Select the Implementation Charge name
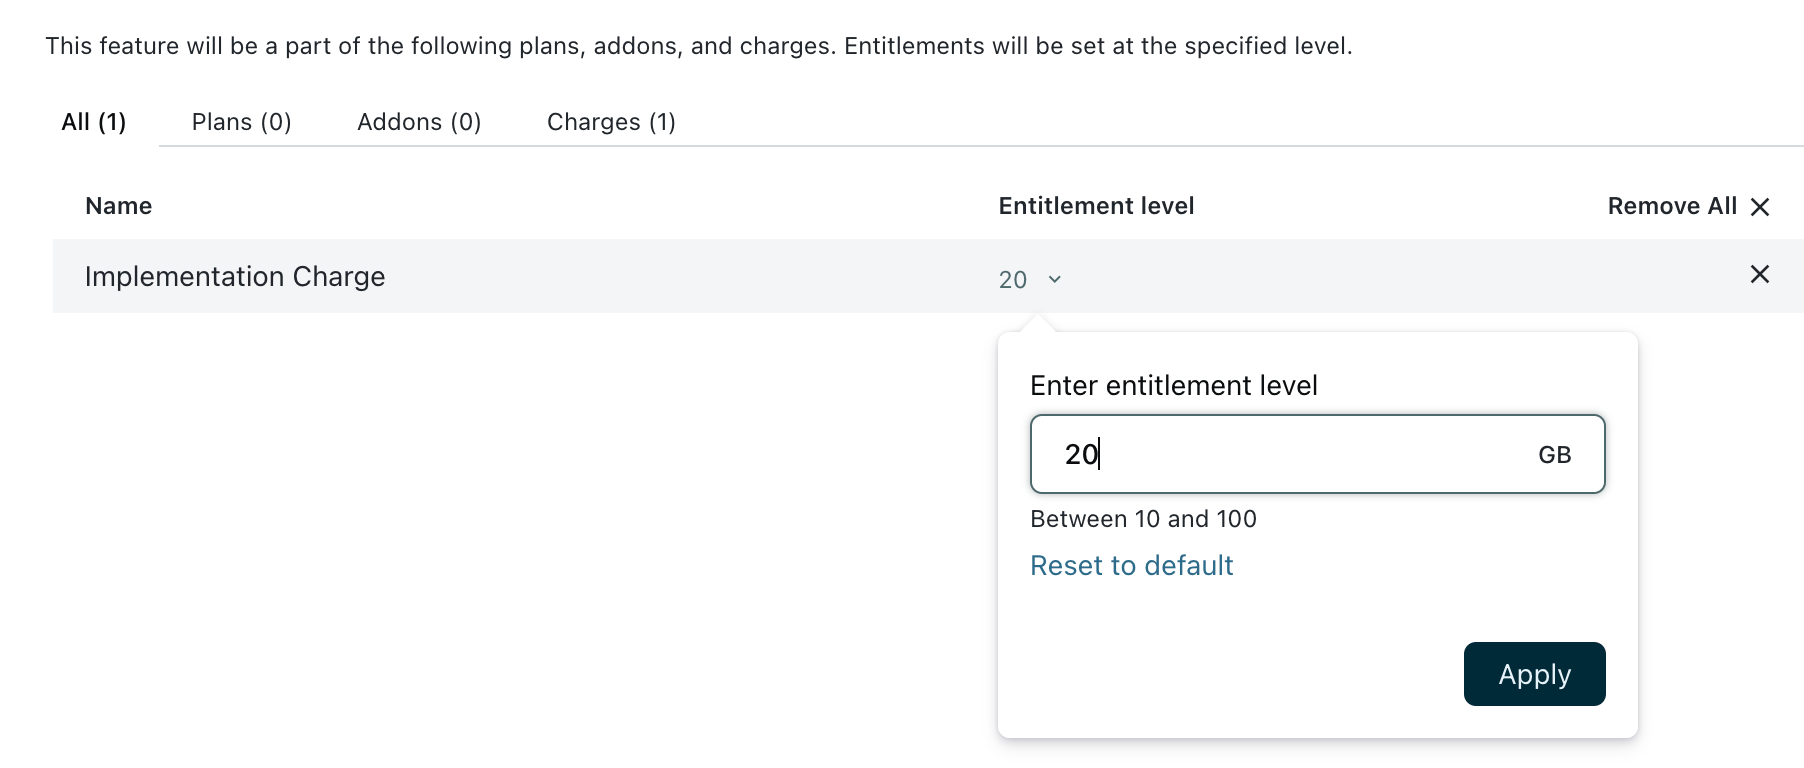 tap(235, 277)
